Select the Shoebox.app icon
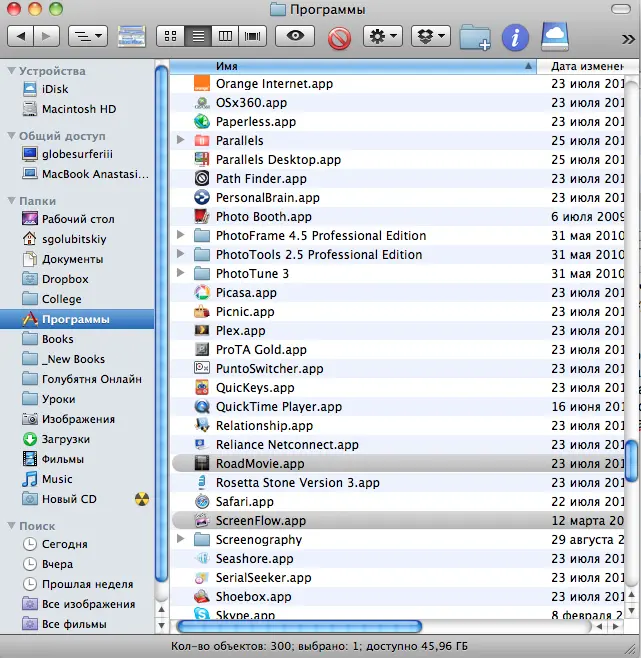 coord(202,596)
